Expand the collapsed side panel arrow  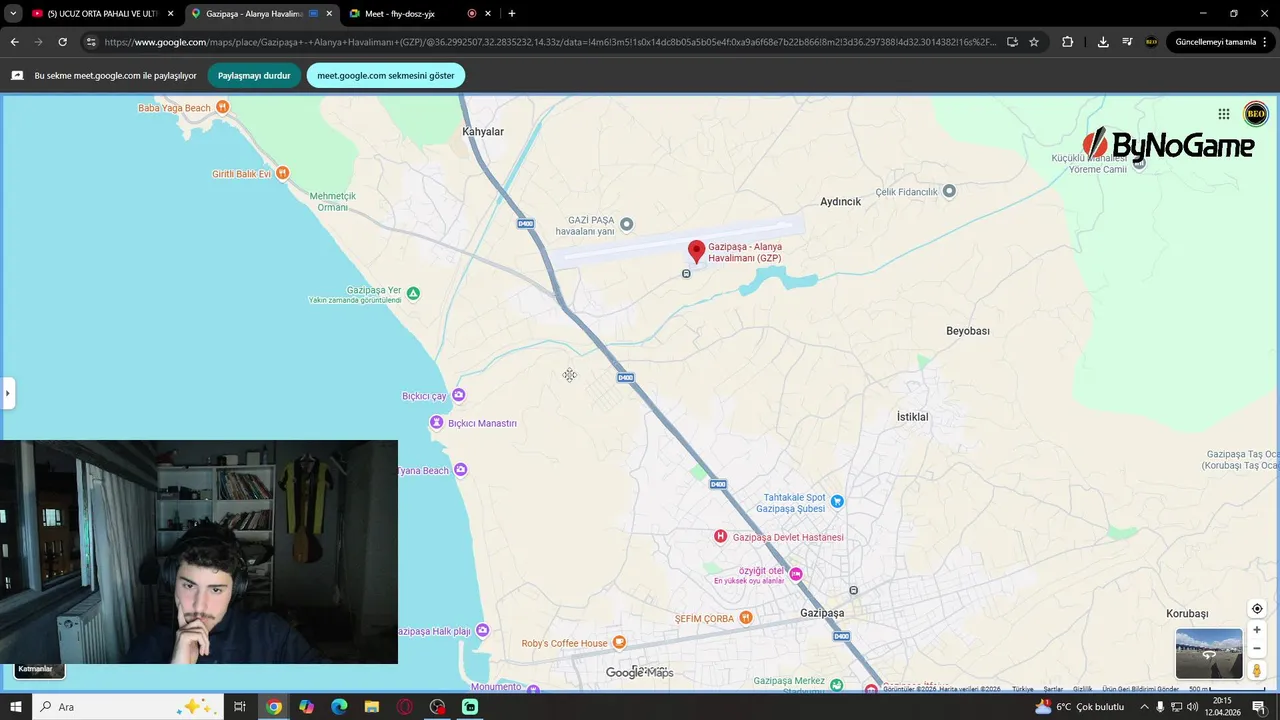(x=8, y=393)
